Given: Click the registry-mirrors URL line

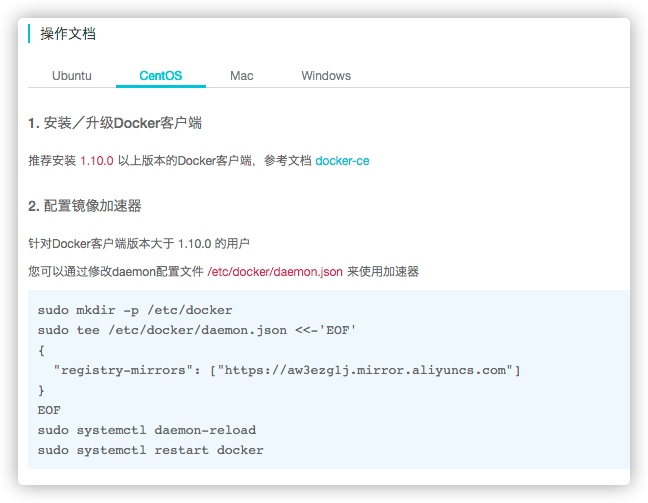Looking at the screenshot, I should (x=287, y=370).
